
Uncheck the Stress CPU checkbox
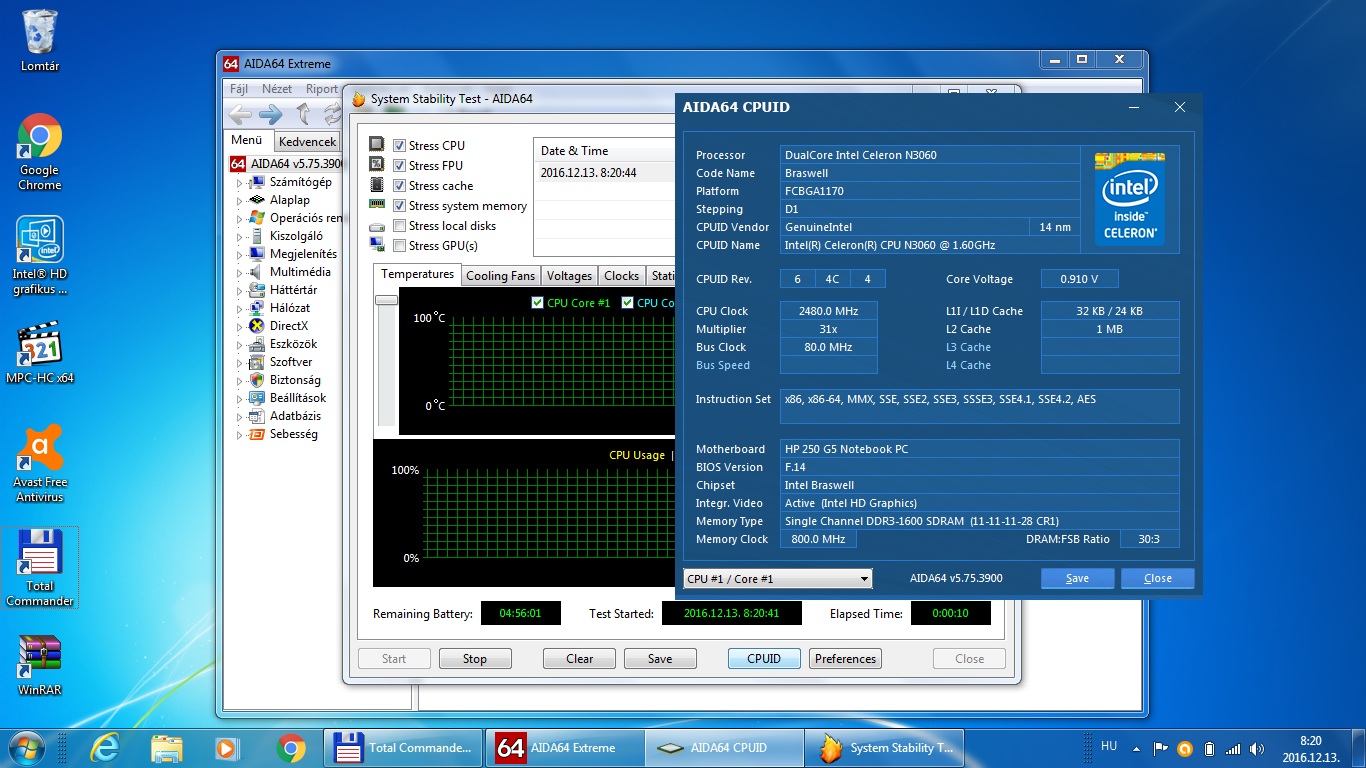point(400,146)
